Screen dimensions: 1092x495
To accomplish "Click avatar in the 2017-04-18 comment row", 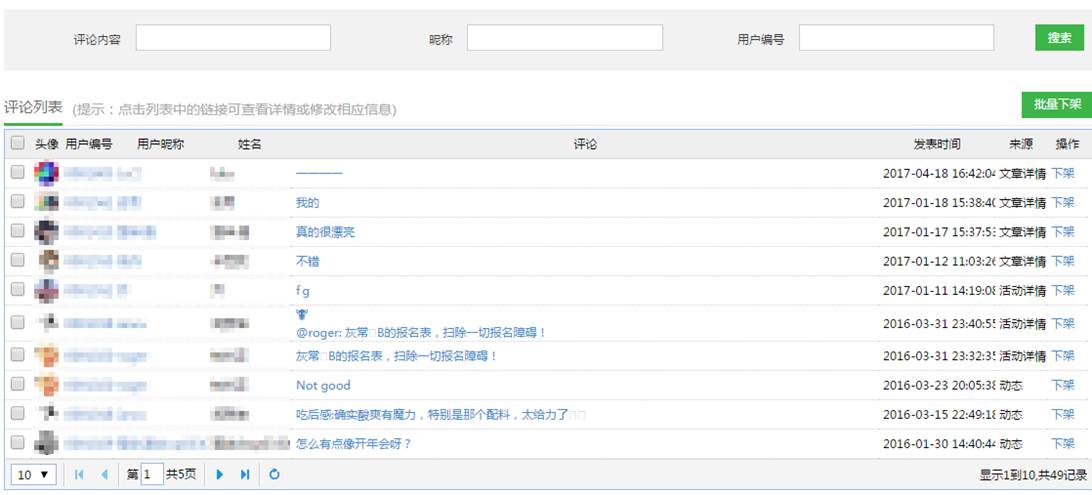I will (x=46, y=173).
